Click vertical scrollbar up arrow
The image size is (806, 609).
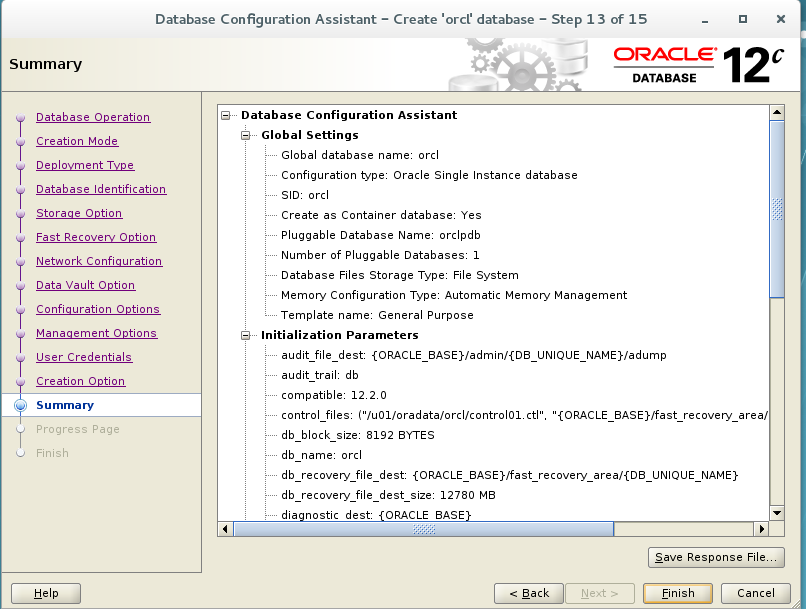[777, 112]
